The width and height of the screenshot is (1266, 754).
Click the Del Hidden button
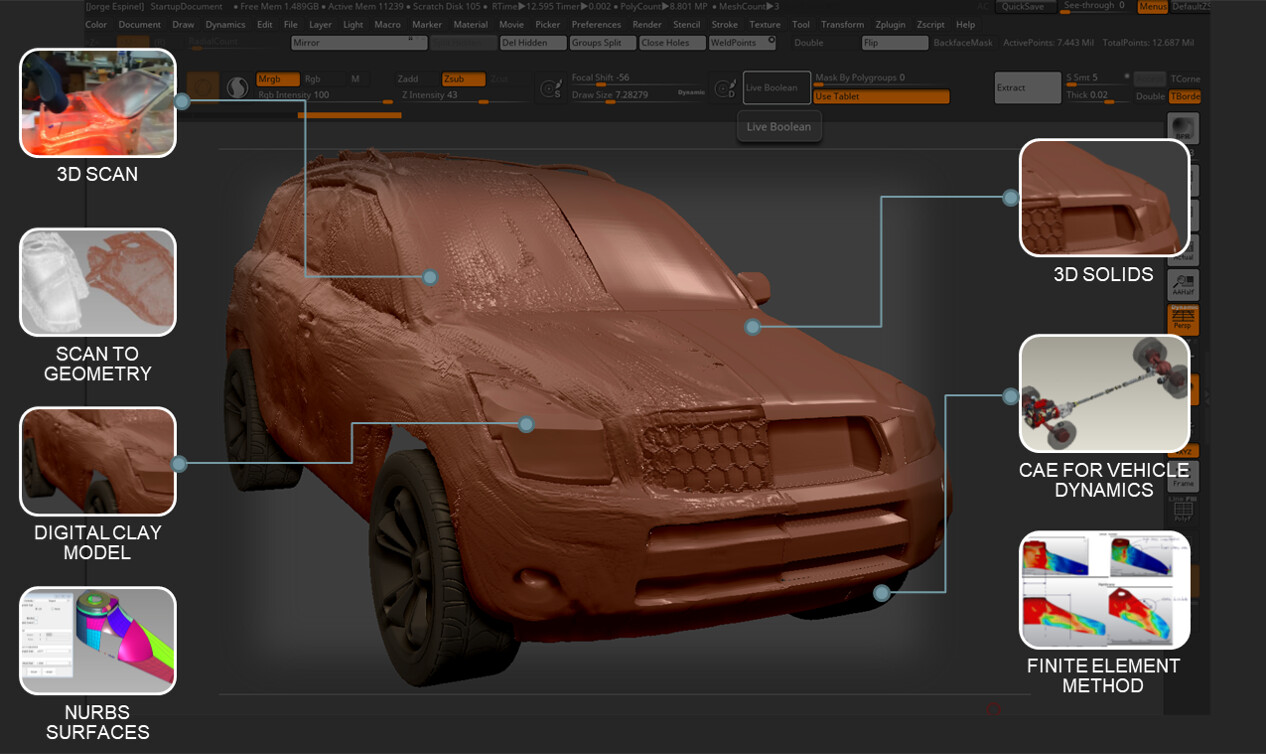pyautogui.click(x=531, y=43)
